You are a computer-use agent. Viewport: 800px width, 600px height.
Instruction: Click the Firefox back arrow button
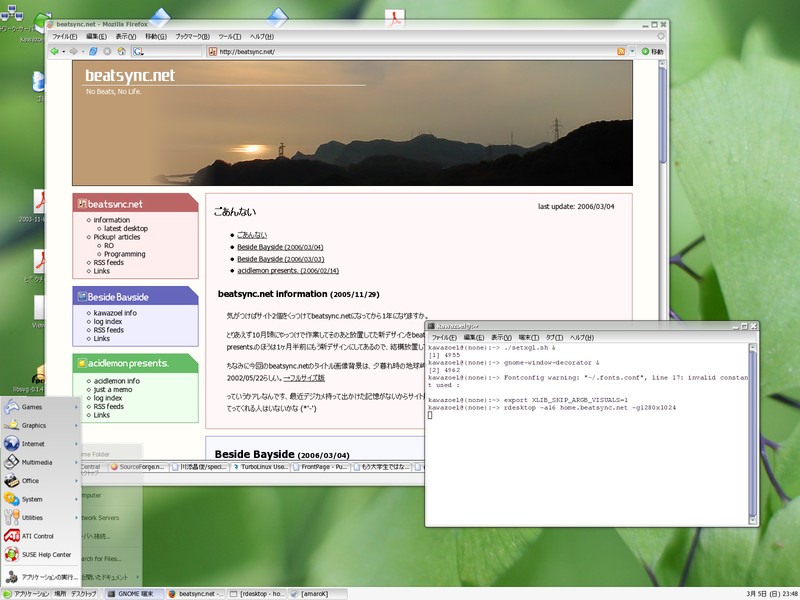pos(55,51)
